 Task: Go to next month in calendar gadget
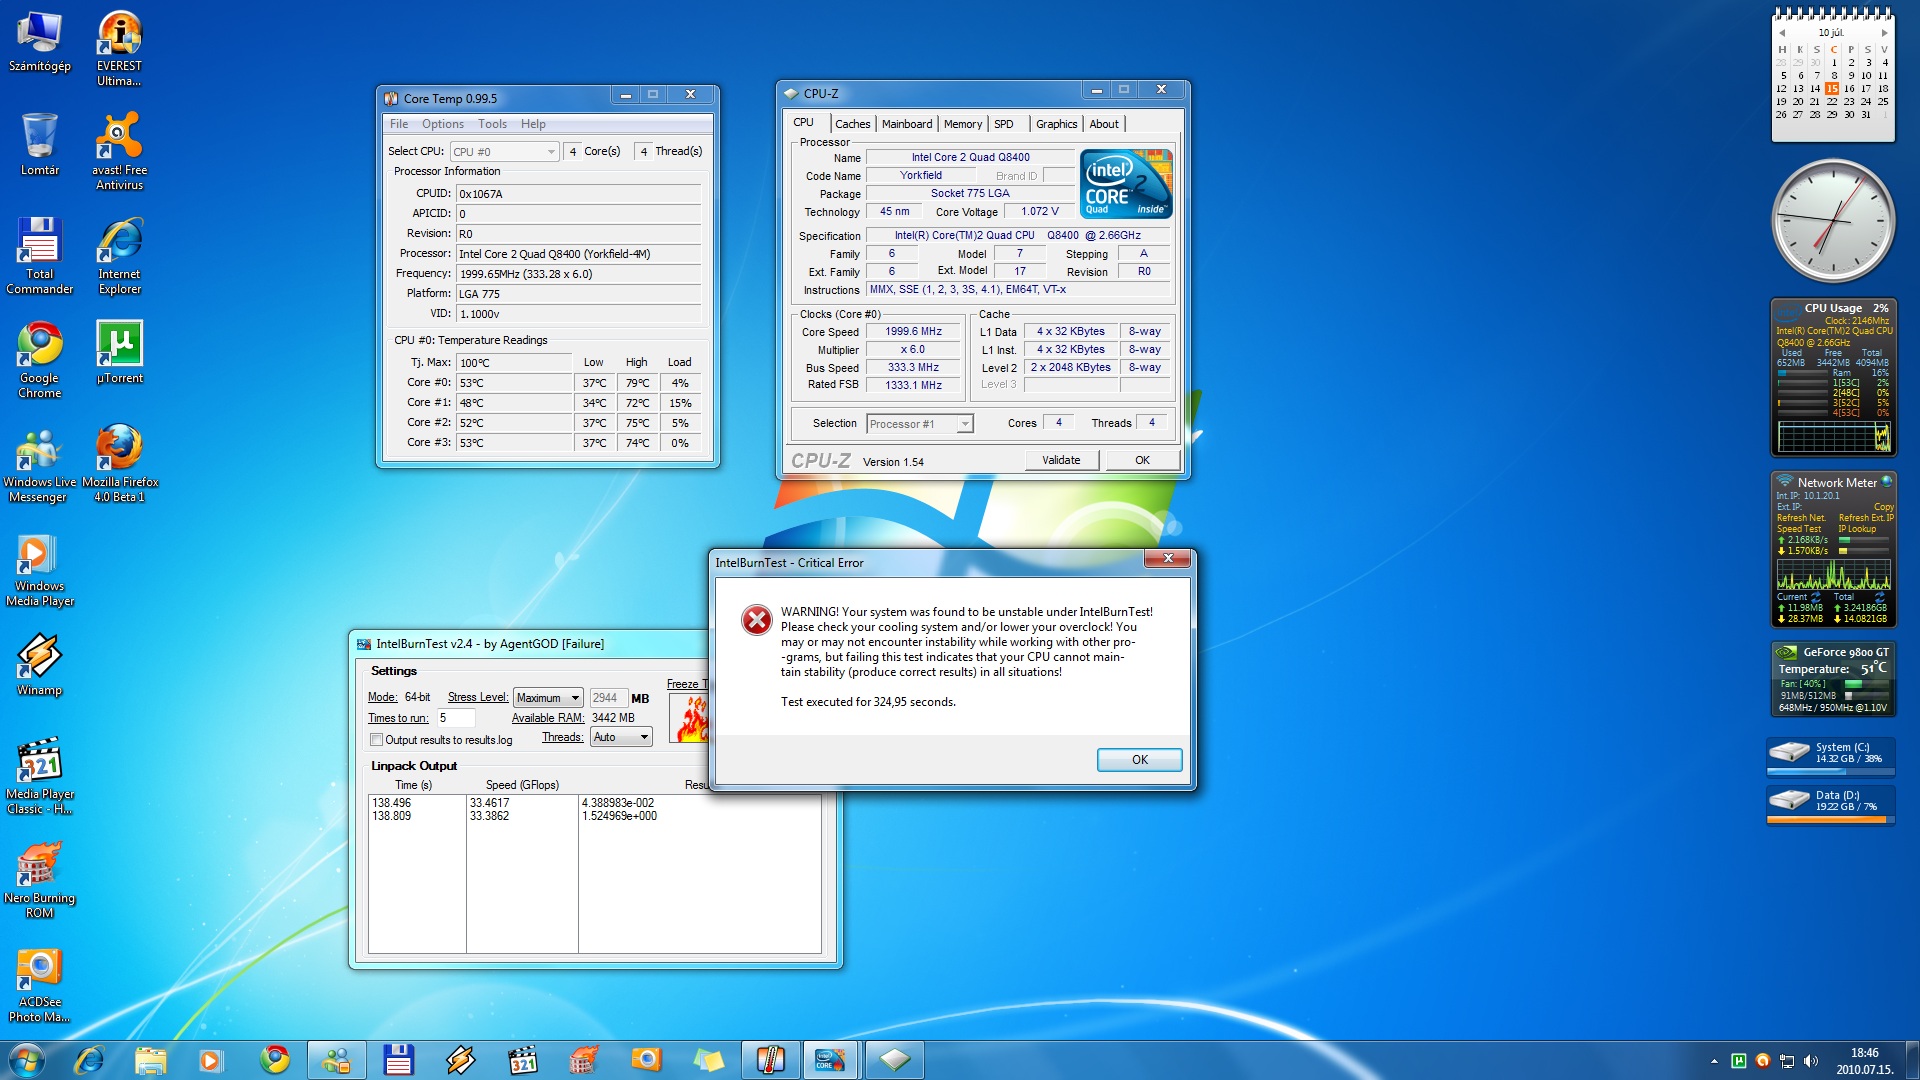click(1885, 33)
